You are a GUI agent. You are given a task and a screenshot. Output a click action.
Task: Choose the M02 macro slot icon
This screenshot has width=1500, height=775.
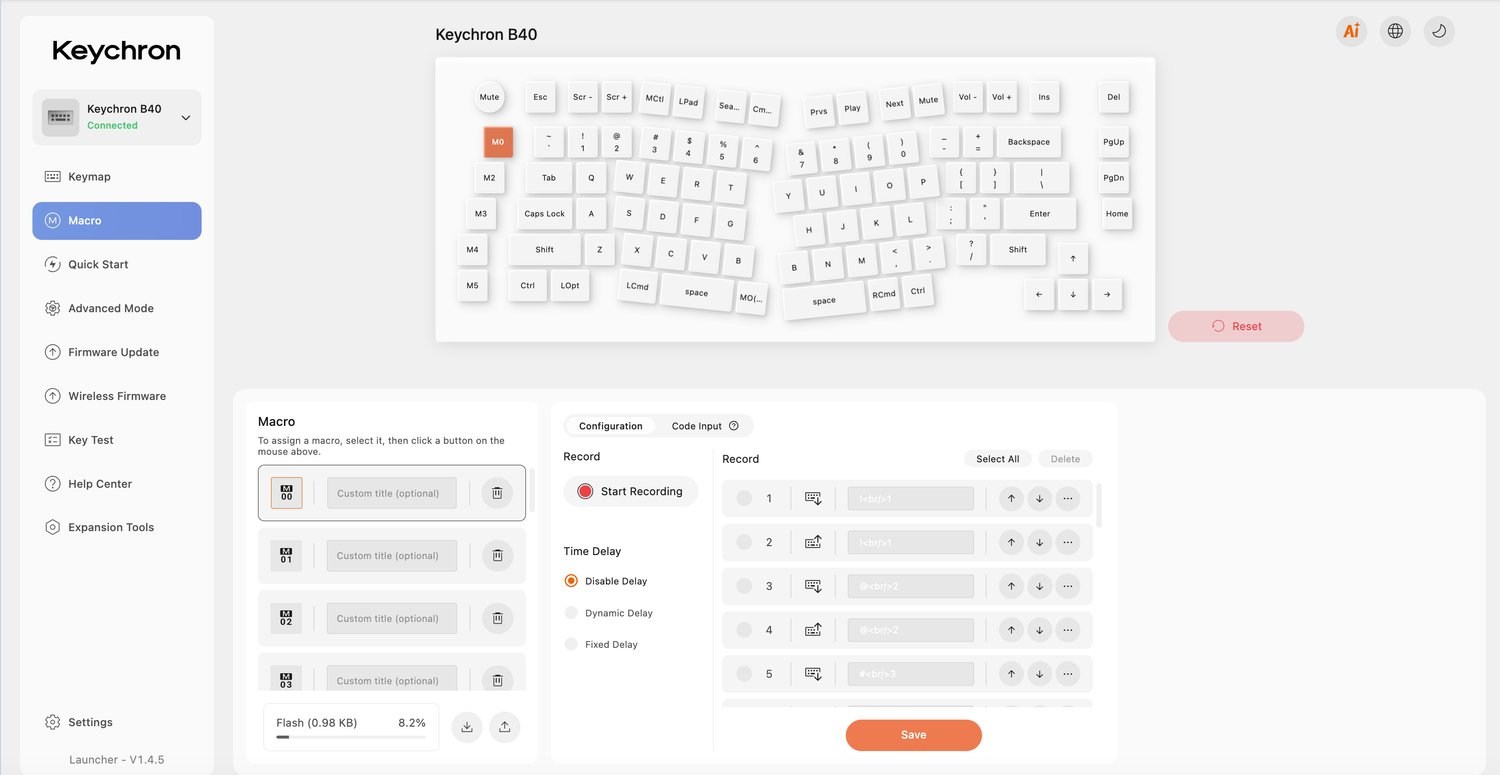point(286,619)
